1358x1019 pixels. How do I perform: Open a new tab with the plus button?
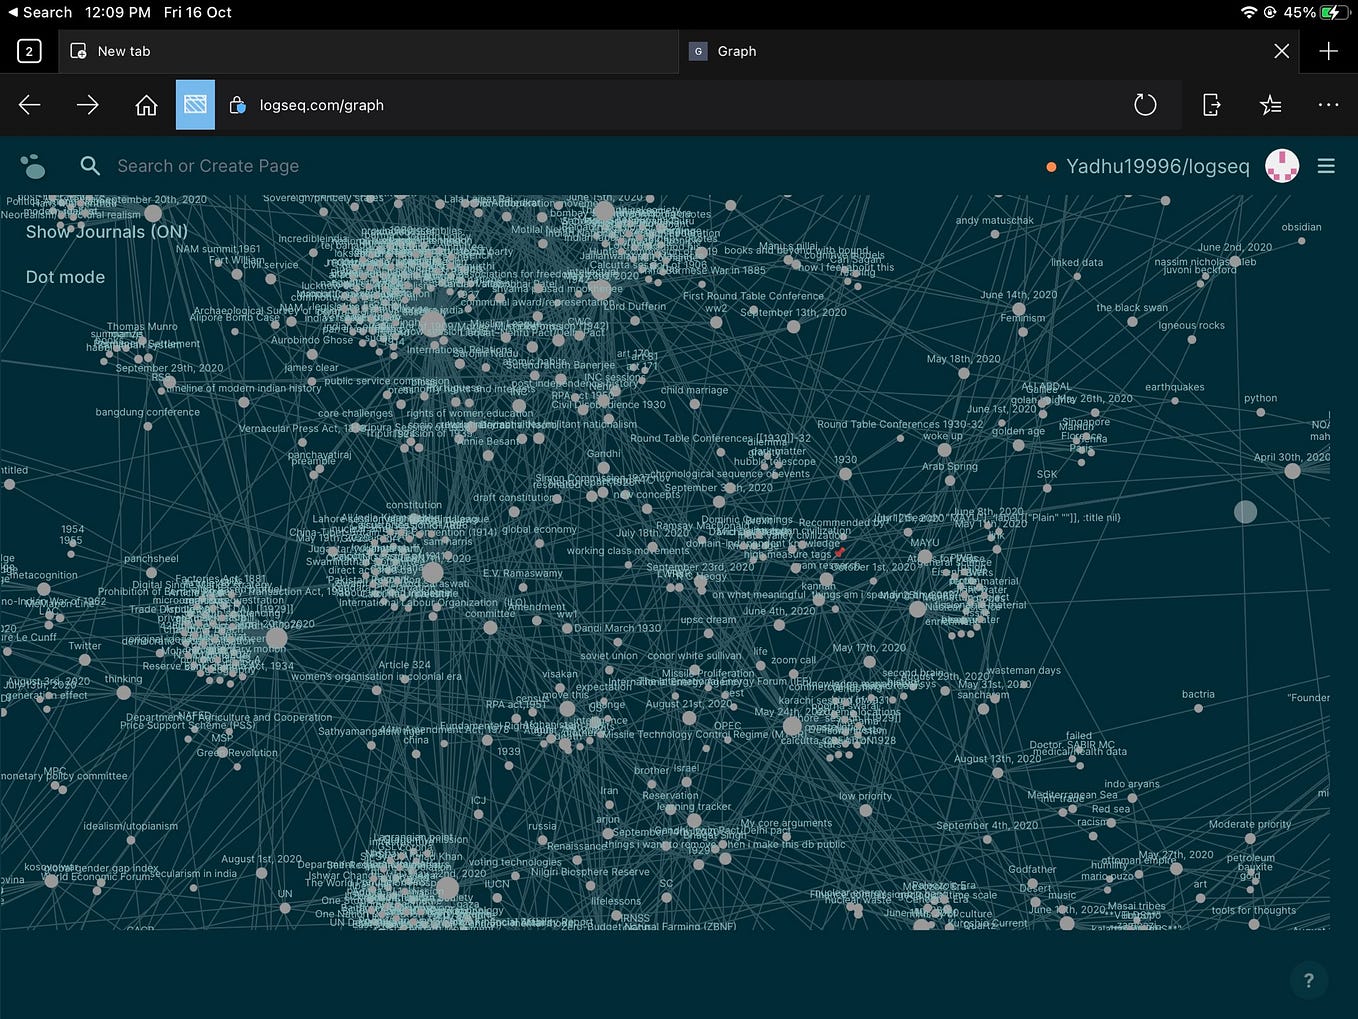tap(1328, 50)
